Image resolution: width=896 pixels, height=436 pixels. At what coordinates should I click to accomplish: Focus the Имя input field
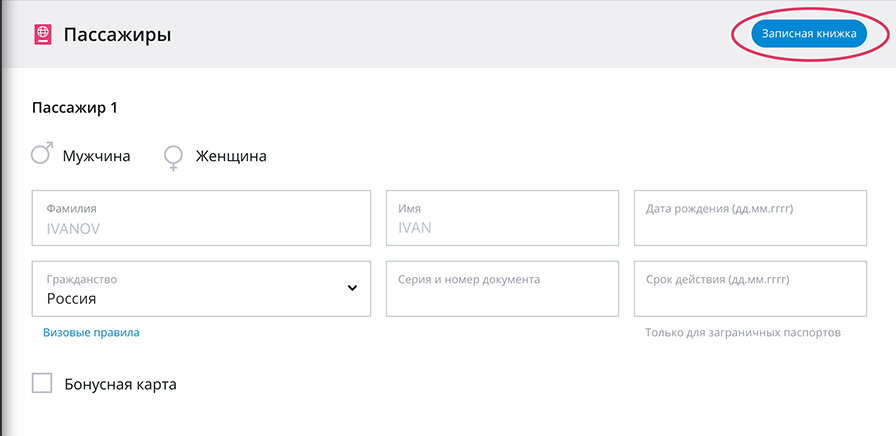[502, 218]
